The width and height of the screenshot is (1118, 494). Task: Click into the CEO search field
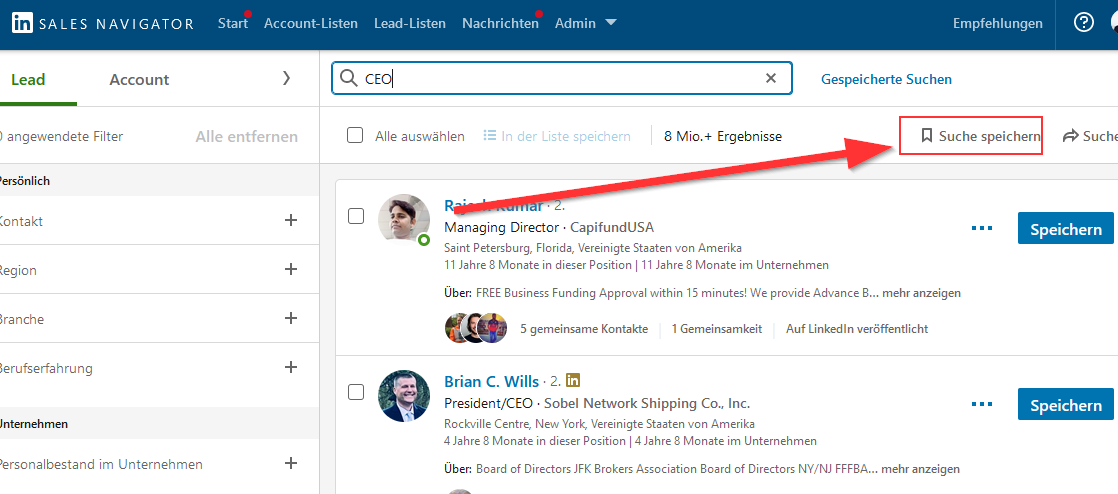pos(560,79)
